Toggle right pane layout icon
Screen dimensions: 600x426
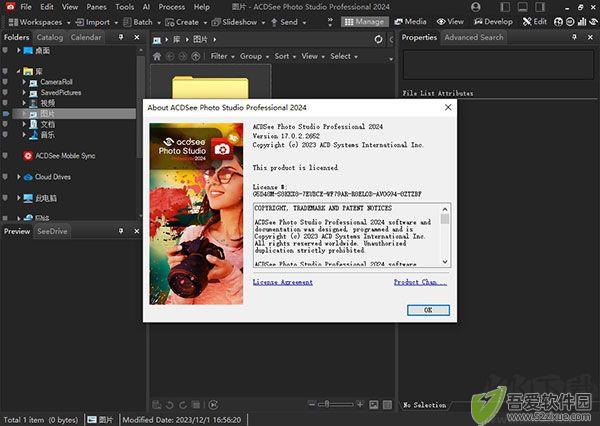pyautogui.click(x=540, y=7)
